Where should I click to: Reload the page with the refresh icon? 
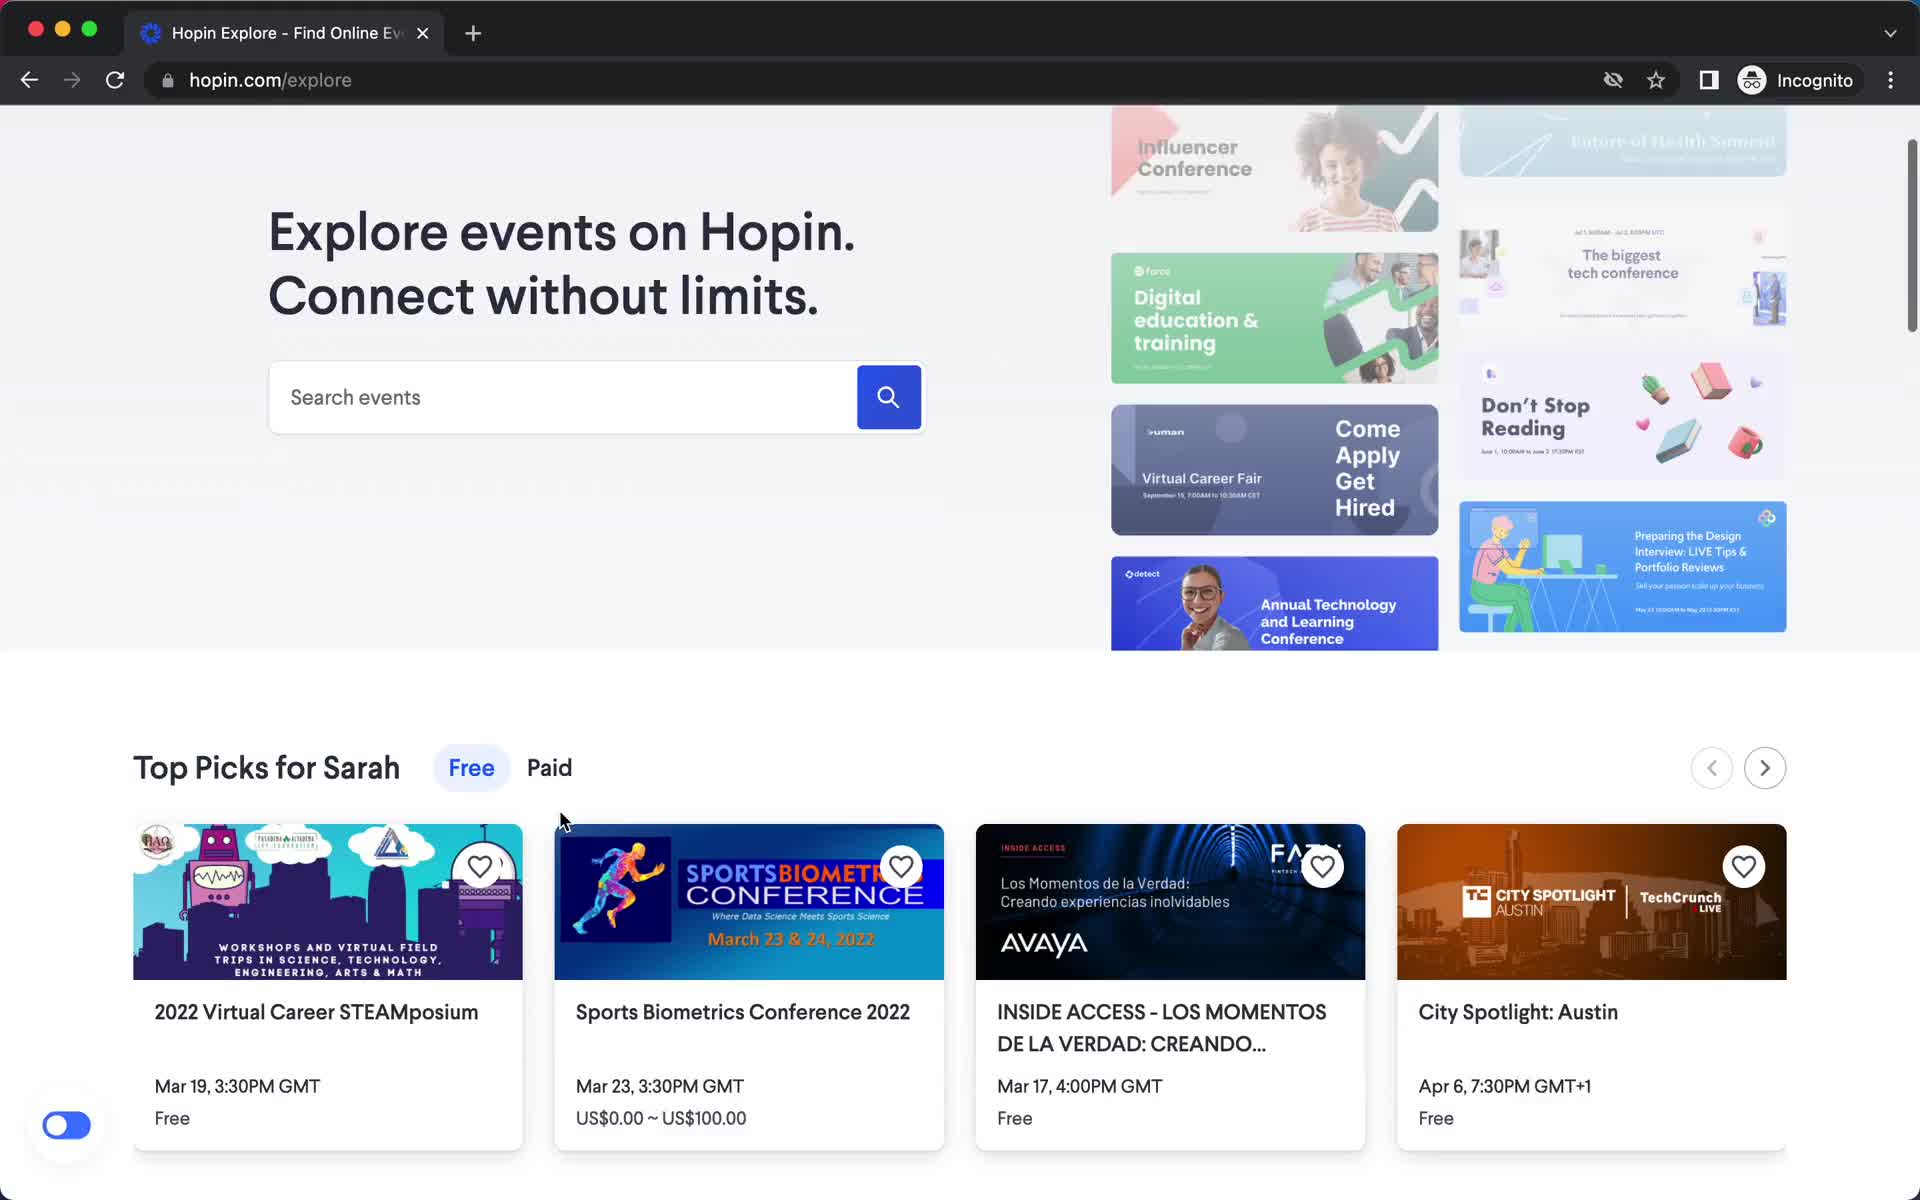coord(115,80)
